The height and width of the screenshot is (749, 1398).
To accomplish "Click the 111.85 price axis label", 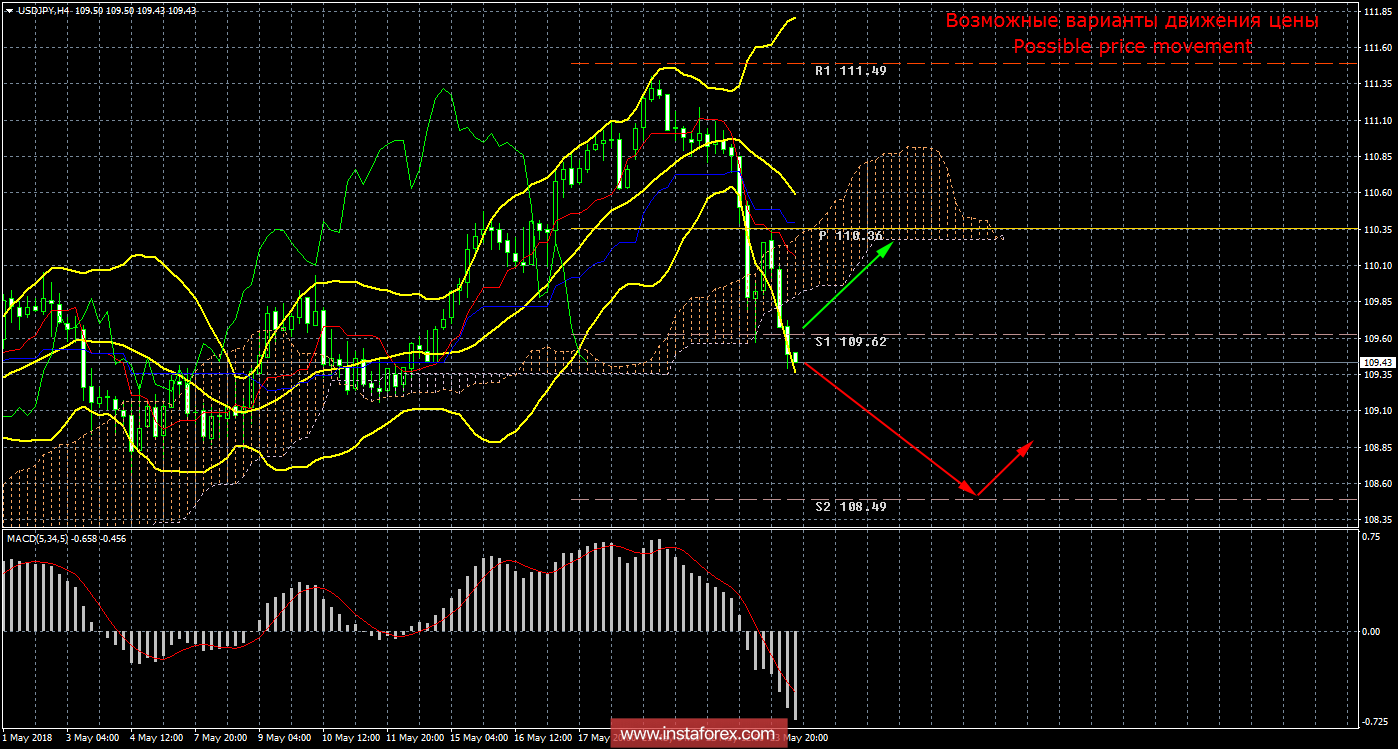I will pos(1378,12).
